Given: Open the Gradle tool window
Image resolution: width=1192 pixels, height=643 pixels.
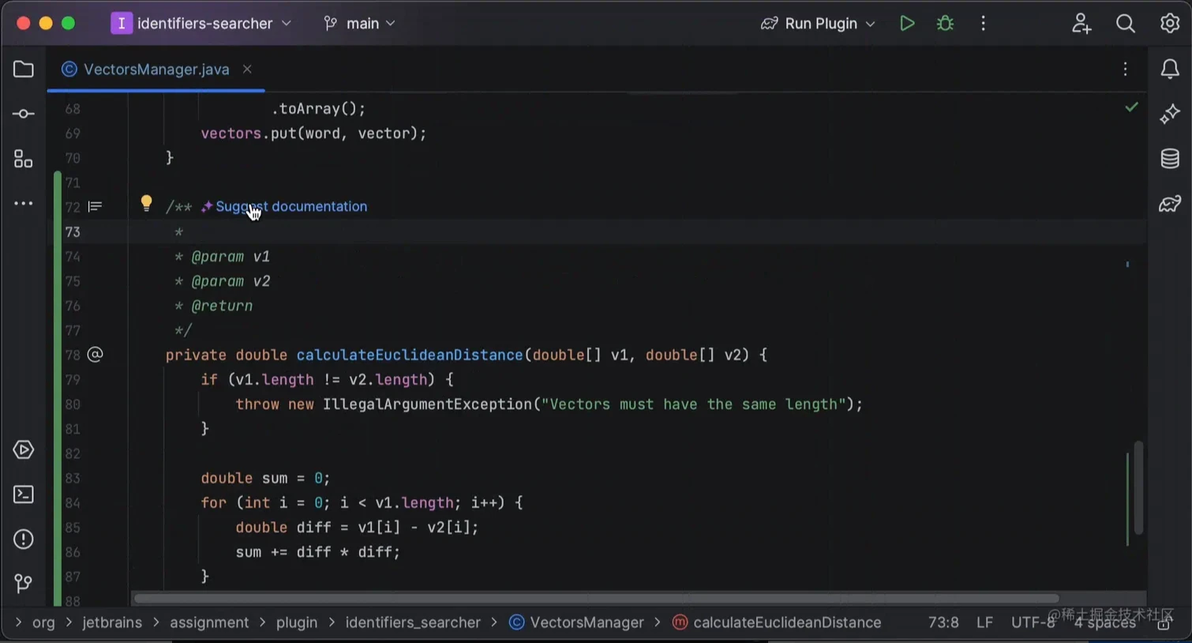Looking at the screenshot, I should click(1170, 204).
